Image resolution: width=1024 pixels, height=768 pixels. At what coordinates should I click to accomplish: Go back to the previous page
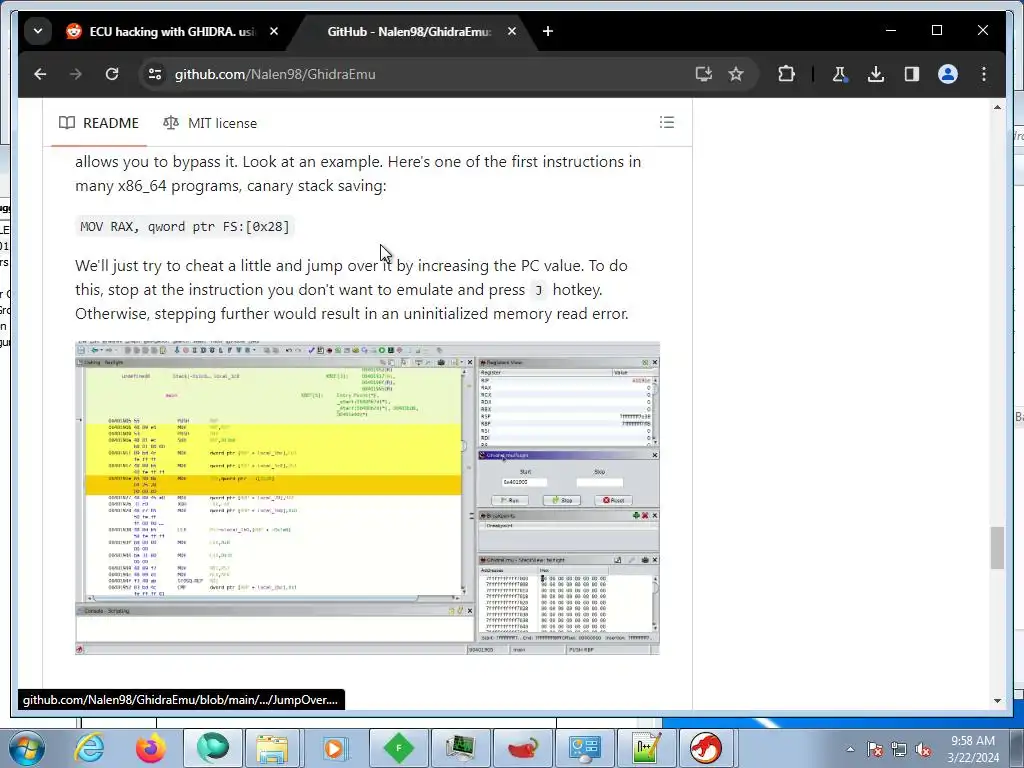pyautogui.click(x=40, y=74)
